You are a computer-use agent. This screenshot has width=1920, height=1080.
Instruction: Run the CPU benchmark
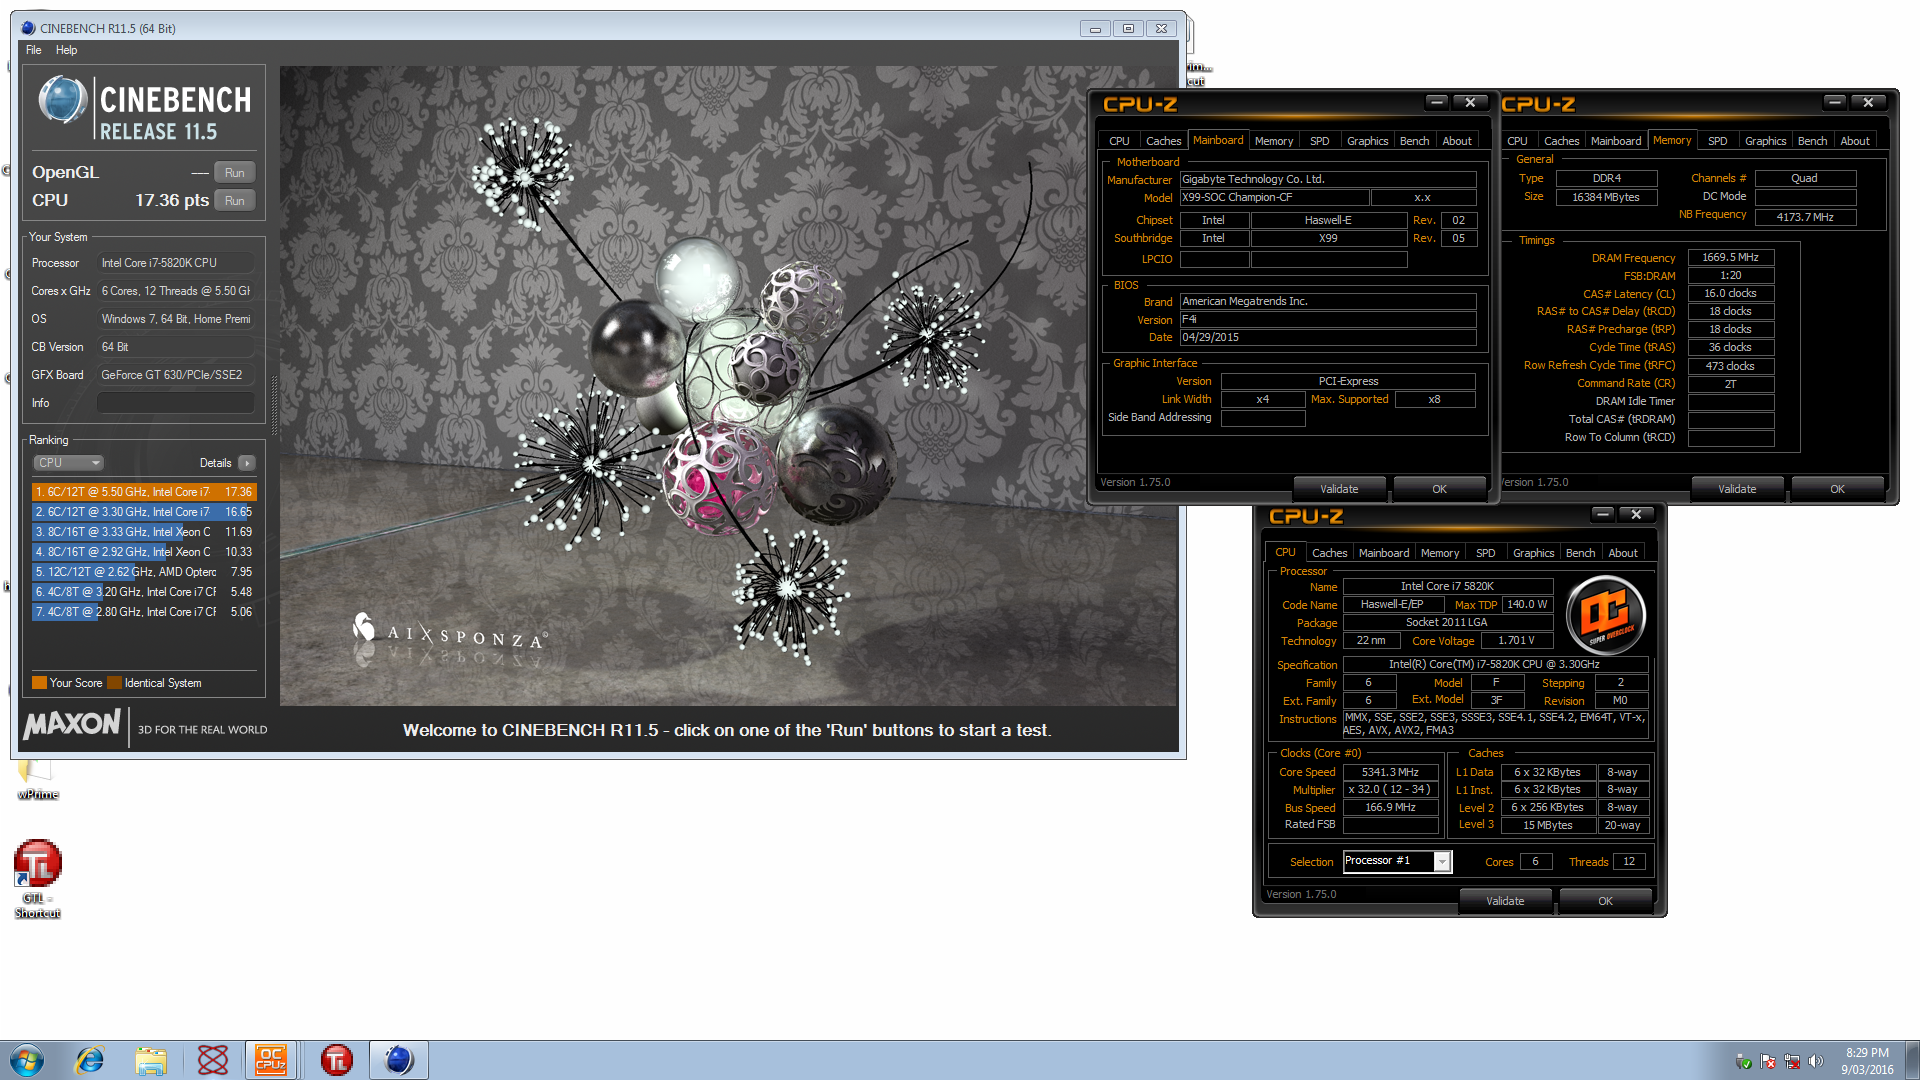tap(235, 201)
